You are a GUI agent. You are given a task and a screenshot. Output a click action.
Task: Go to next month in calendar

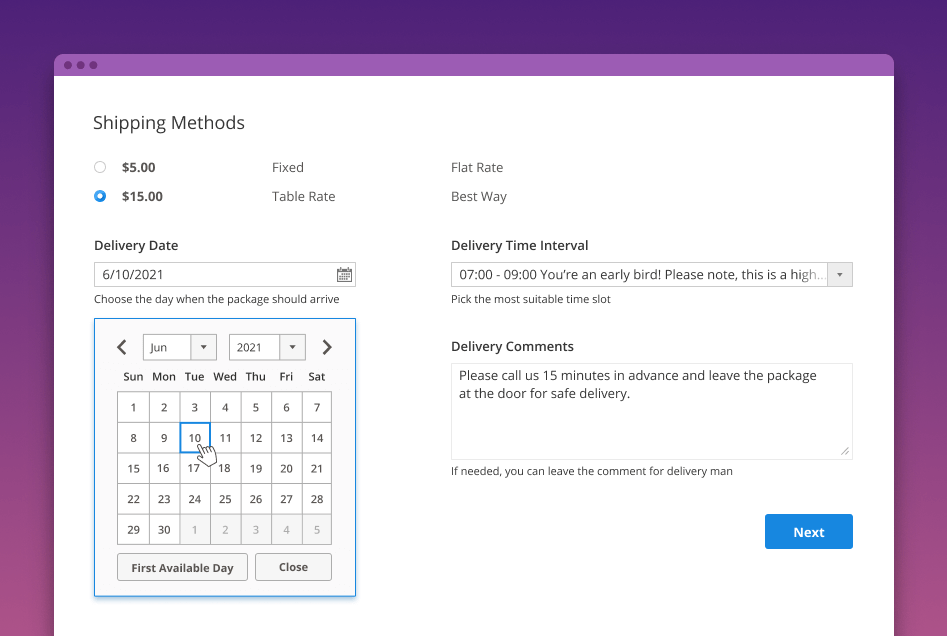[x=327, y=347]
